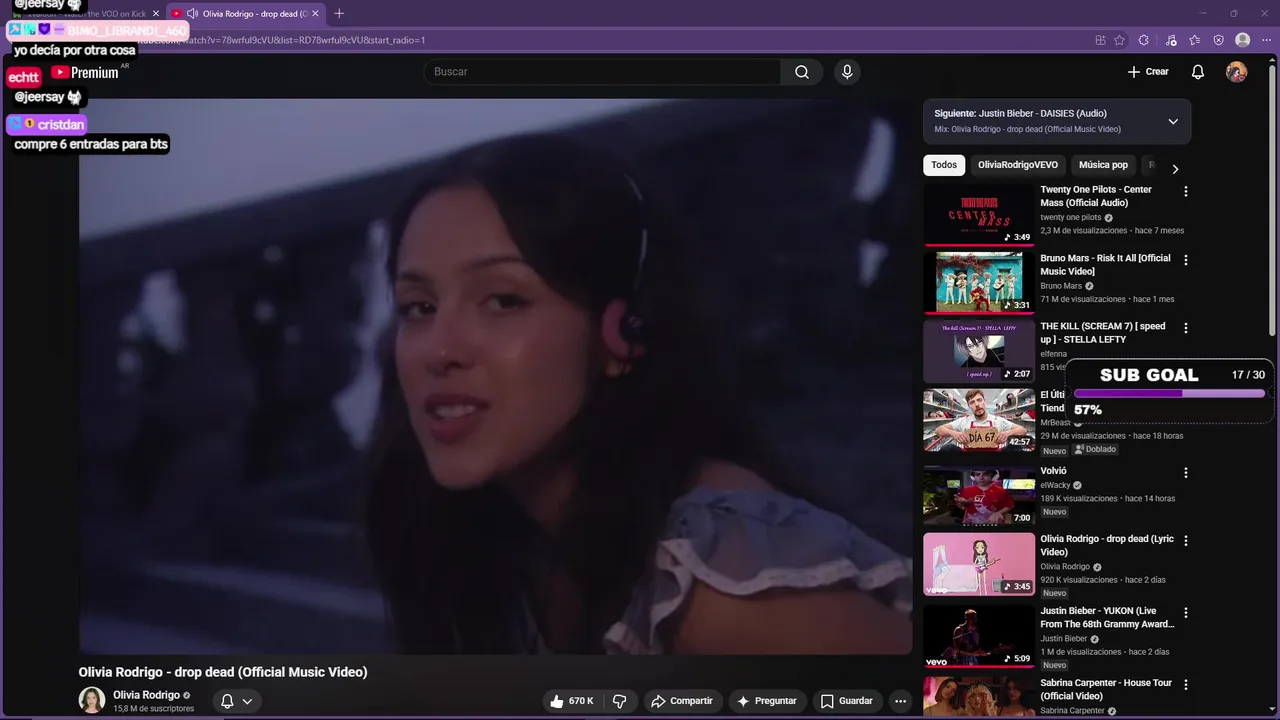The height and width of the screenshot is (720, 1280).
Task: Open Bruno Mars Risk It All video
Action: click(x=979, y=282)
